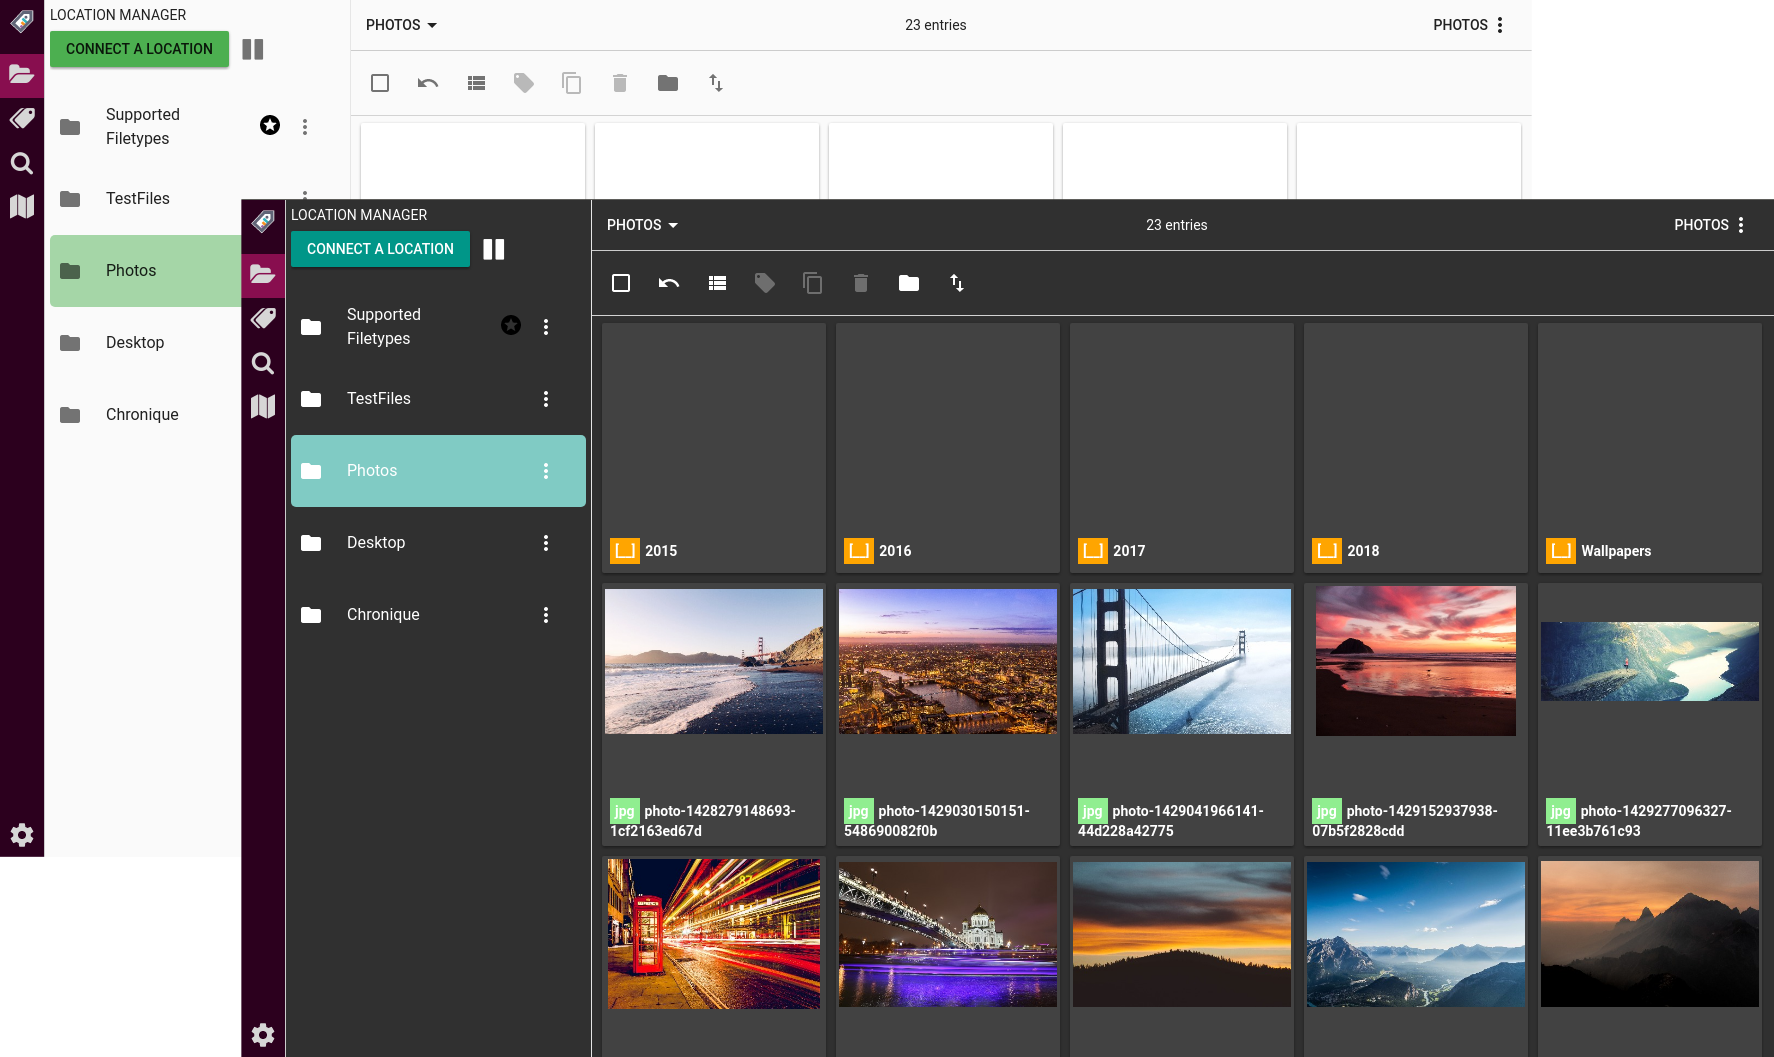Click the tag files icon
Screen dimensions: 1774x1057
tap(765, 283)
